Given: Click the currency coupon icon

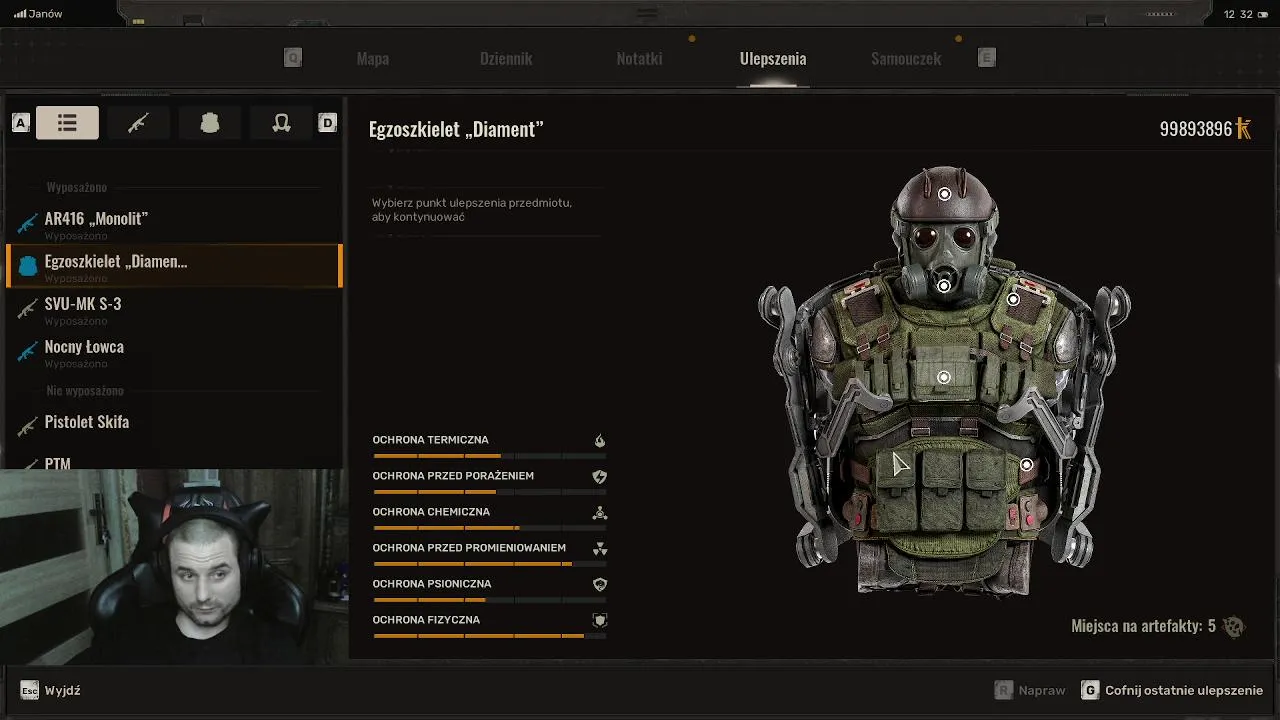Looking at the screenshot, I should (1244, 128).
